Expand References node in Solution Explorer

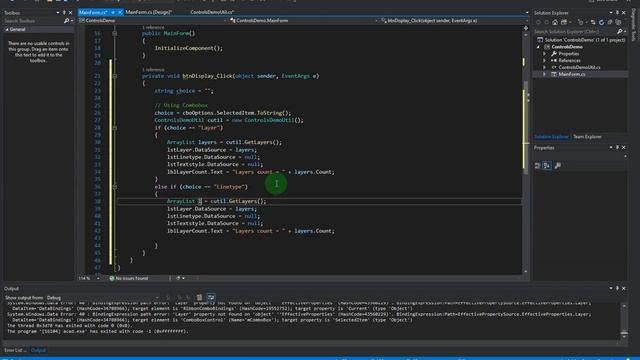click(x=544, y=60)
